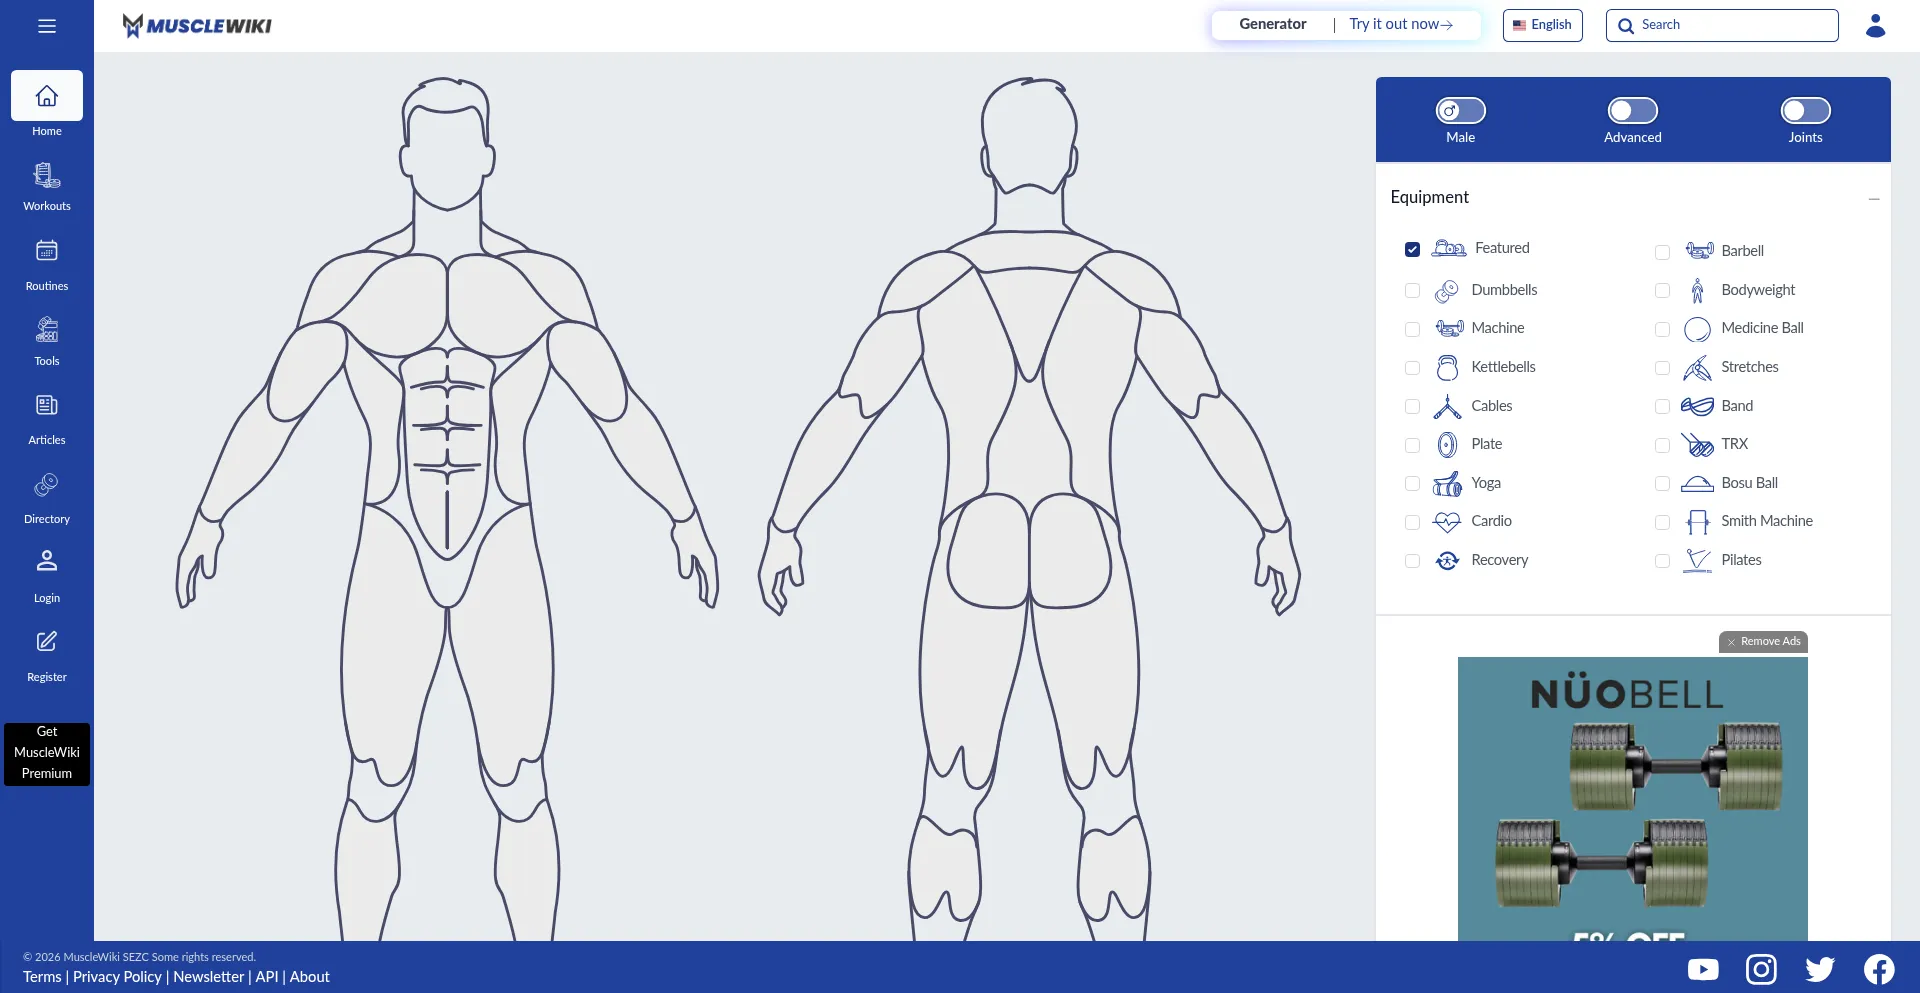Open the user account icon
This screenshot has width=1920, height=993.
pyautogui.click(x=1875, y=25)
